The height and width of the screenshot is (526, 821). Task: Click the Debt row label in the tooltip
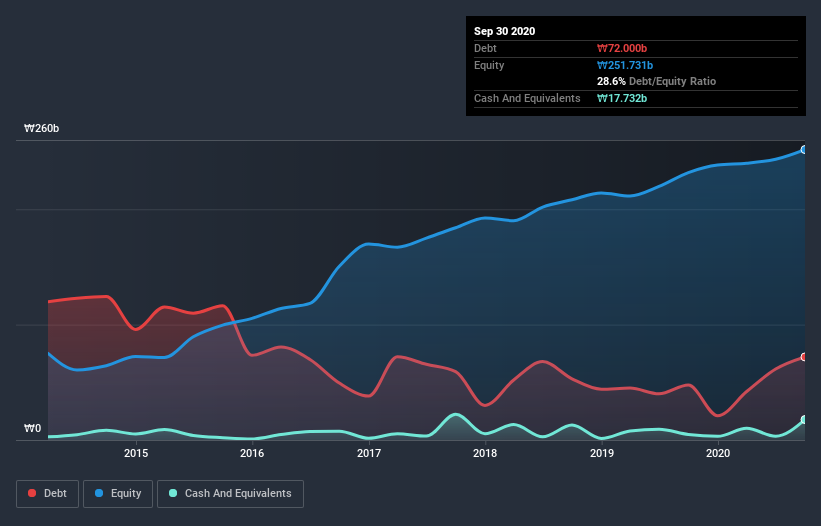pyautogui.click(x=485, y=48)
